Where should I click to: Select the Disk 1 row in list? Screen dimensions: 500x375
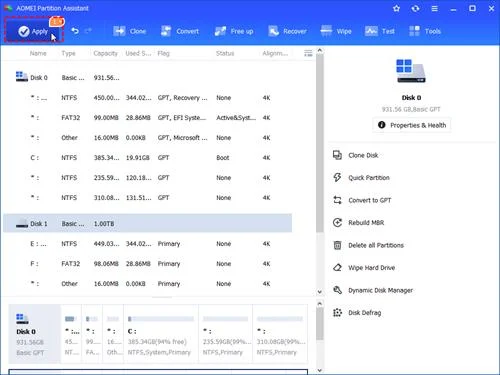(x=147, y=223)
